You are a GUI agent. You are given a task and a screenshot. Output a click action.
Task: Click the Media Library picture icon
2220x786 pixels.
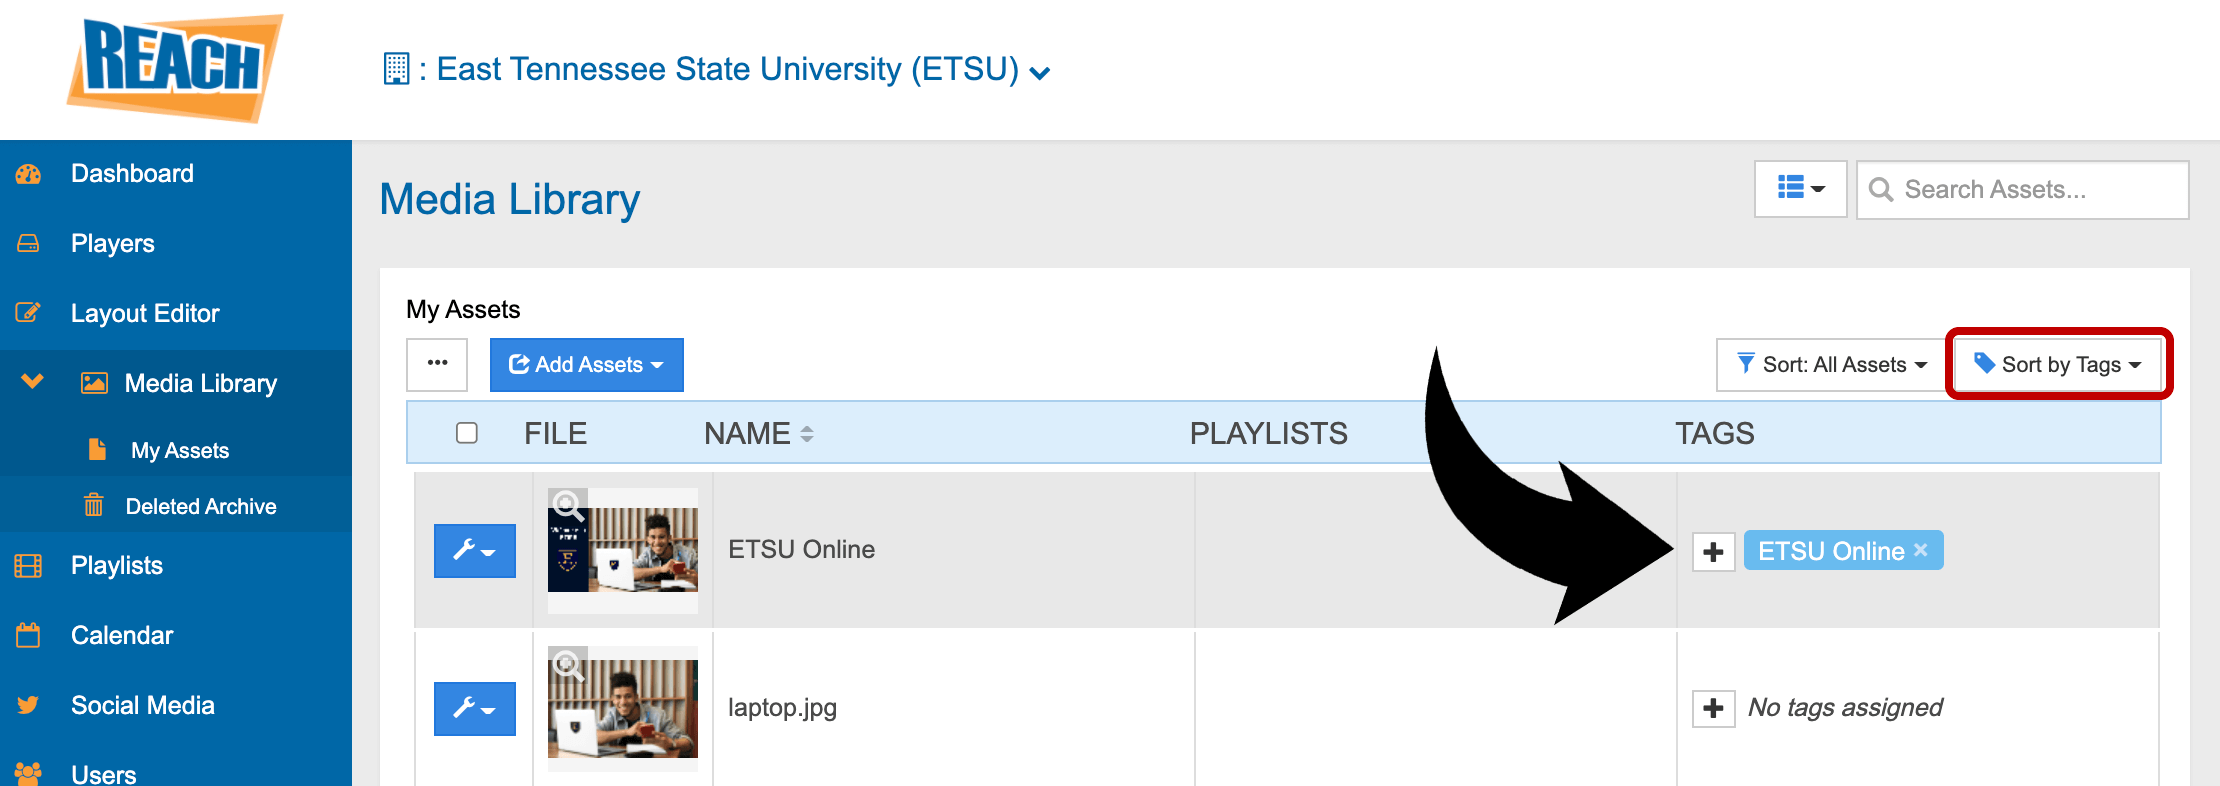point(93,382)
